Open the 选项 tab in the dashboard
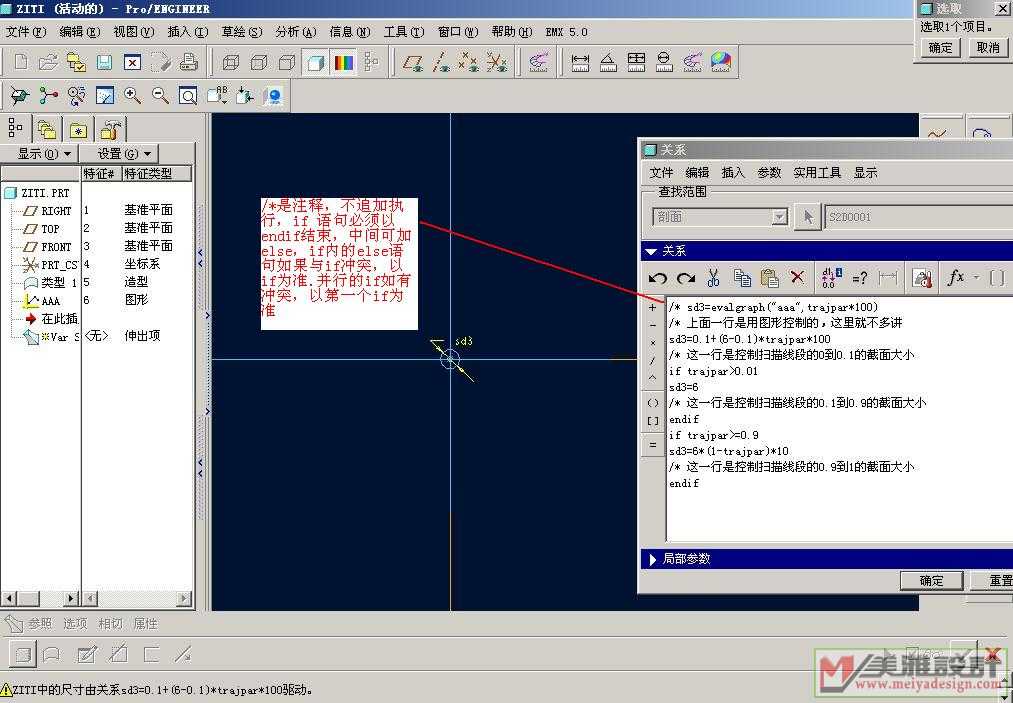1013x703 pixels. pos(75,624)
